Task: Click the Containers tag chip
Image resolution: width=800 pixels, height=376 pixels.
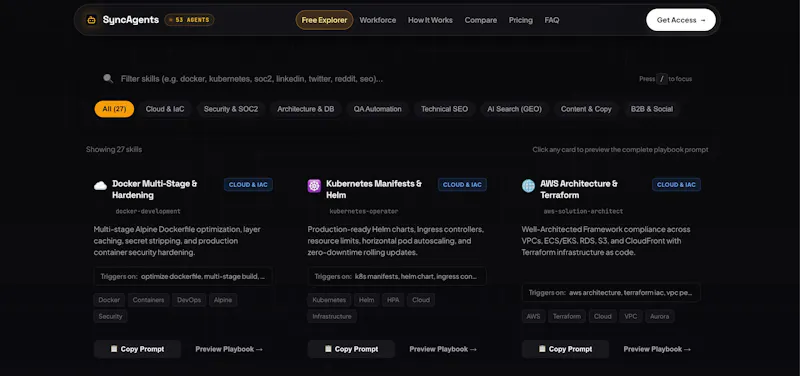Action: 148,300
